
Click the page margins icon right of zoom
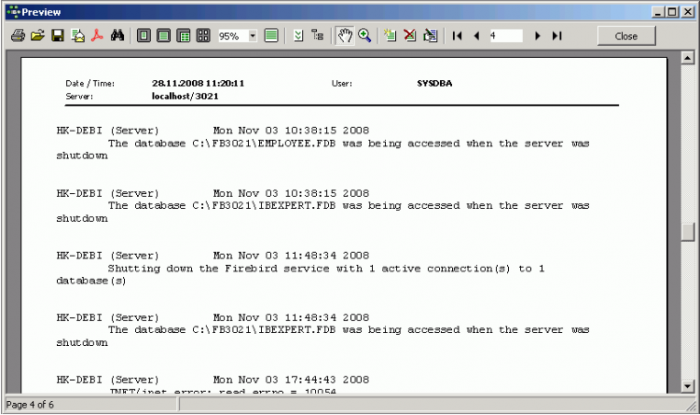point(271,36)
